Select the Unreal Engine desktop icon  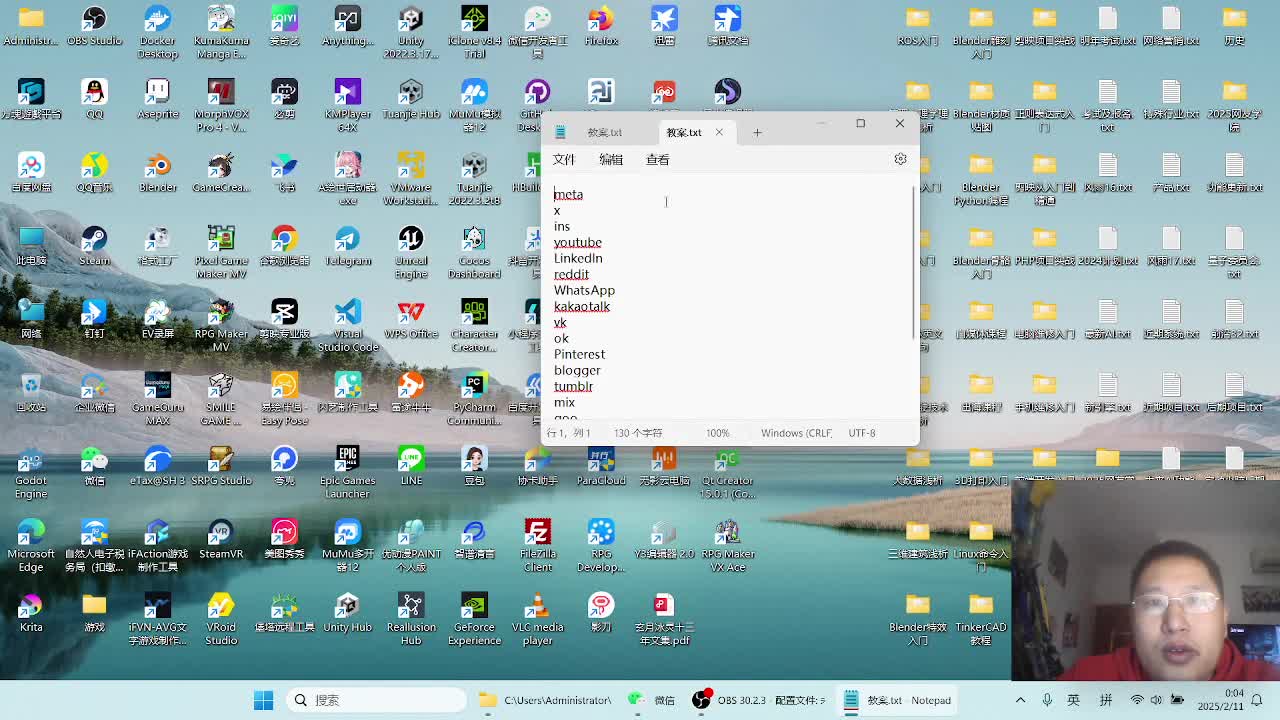pyautogui.click(x=411, y=252)
